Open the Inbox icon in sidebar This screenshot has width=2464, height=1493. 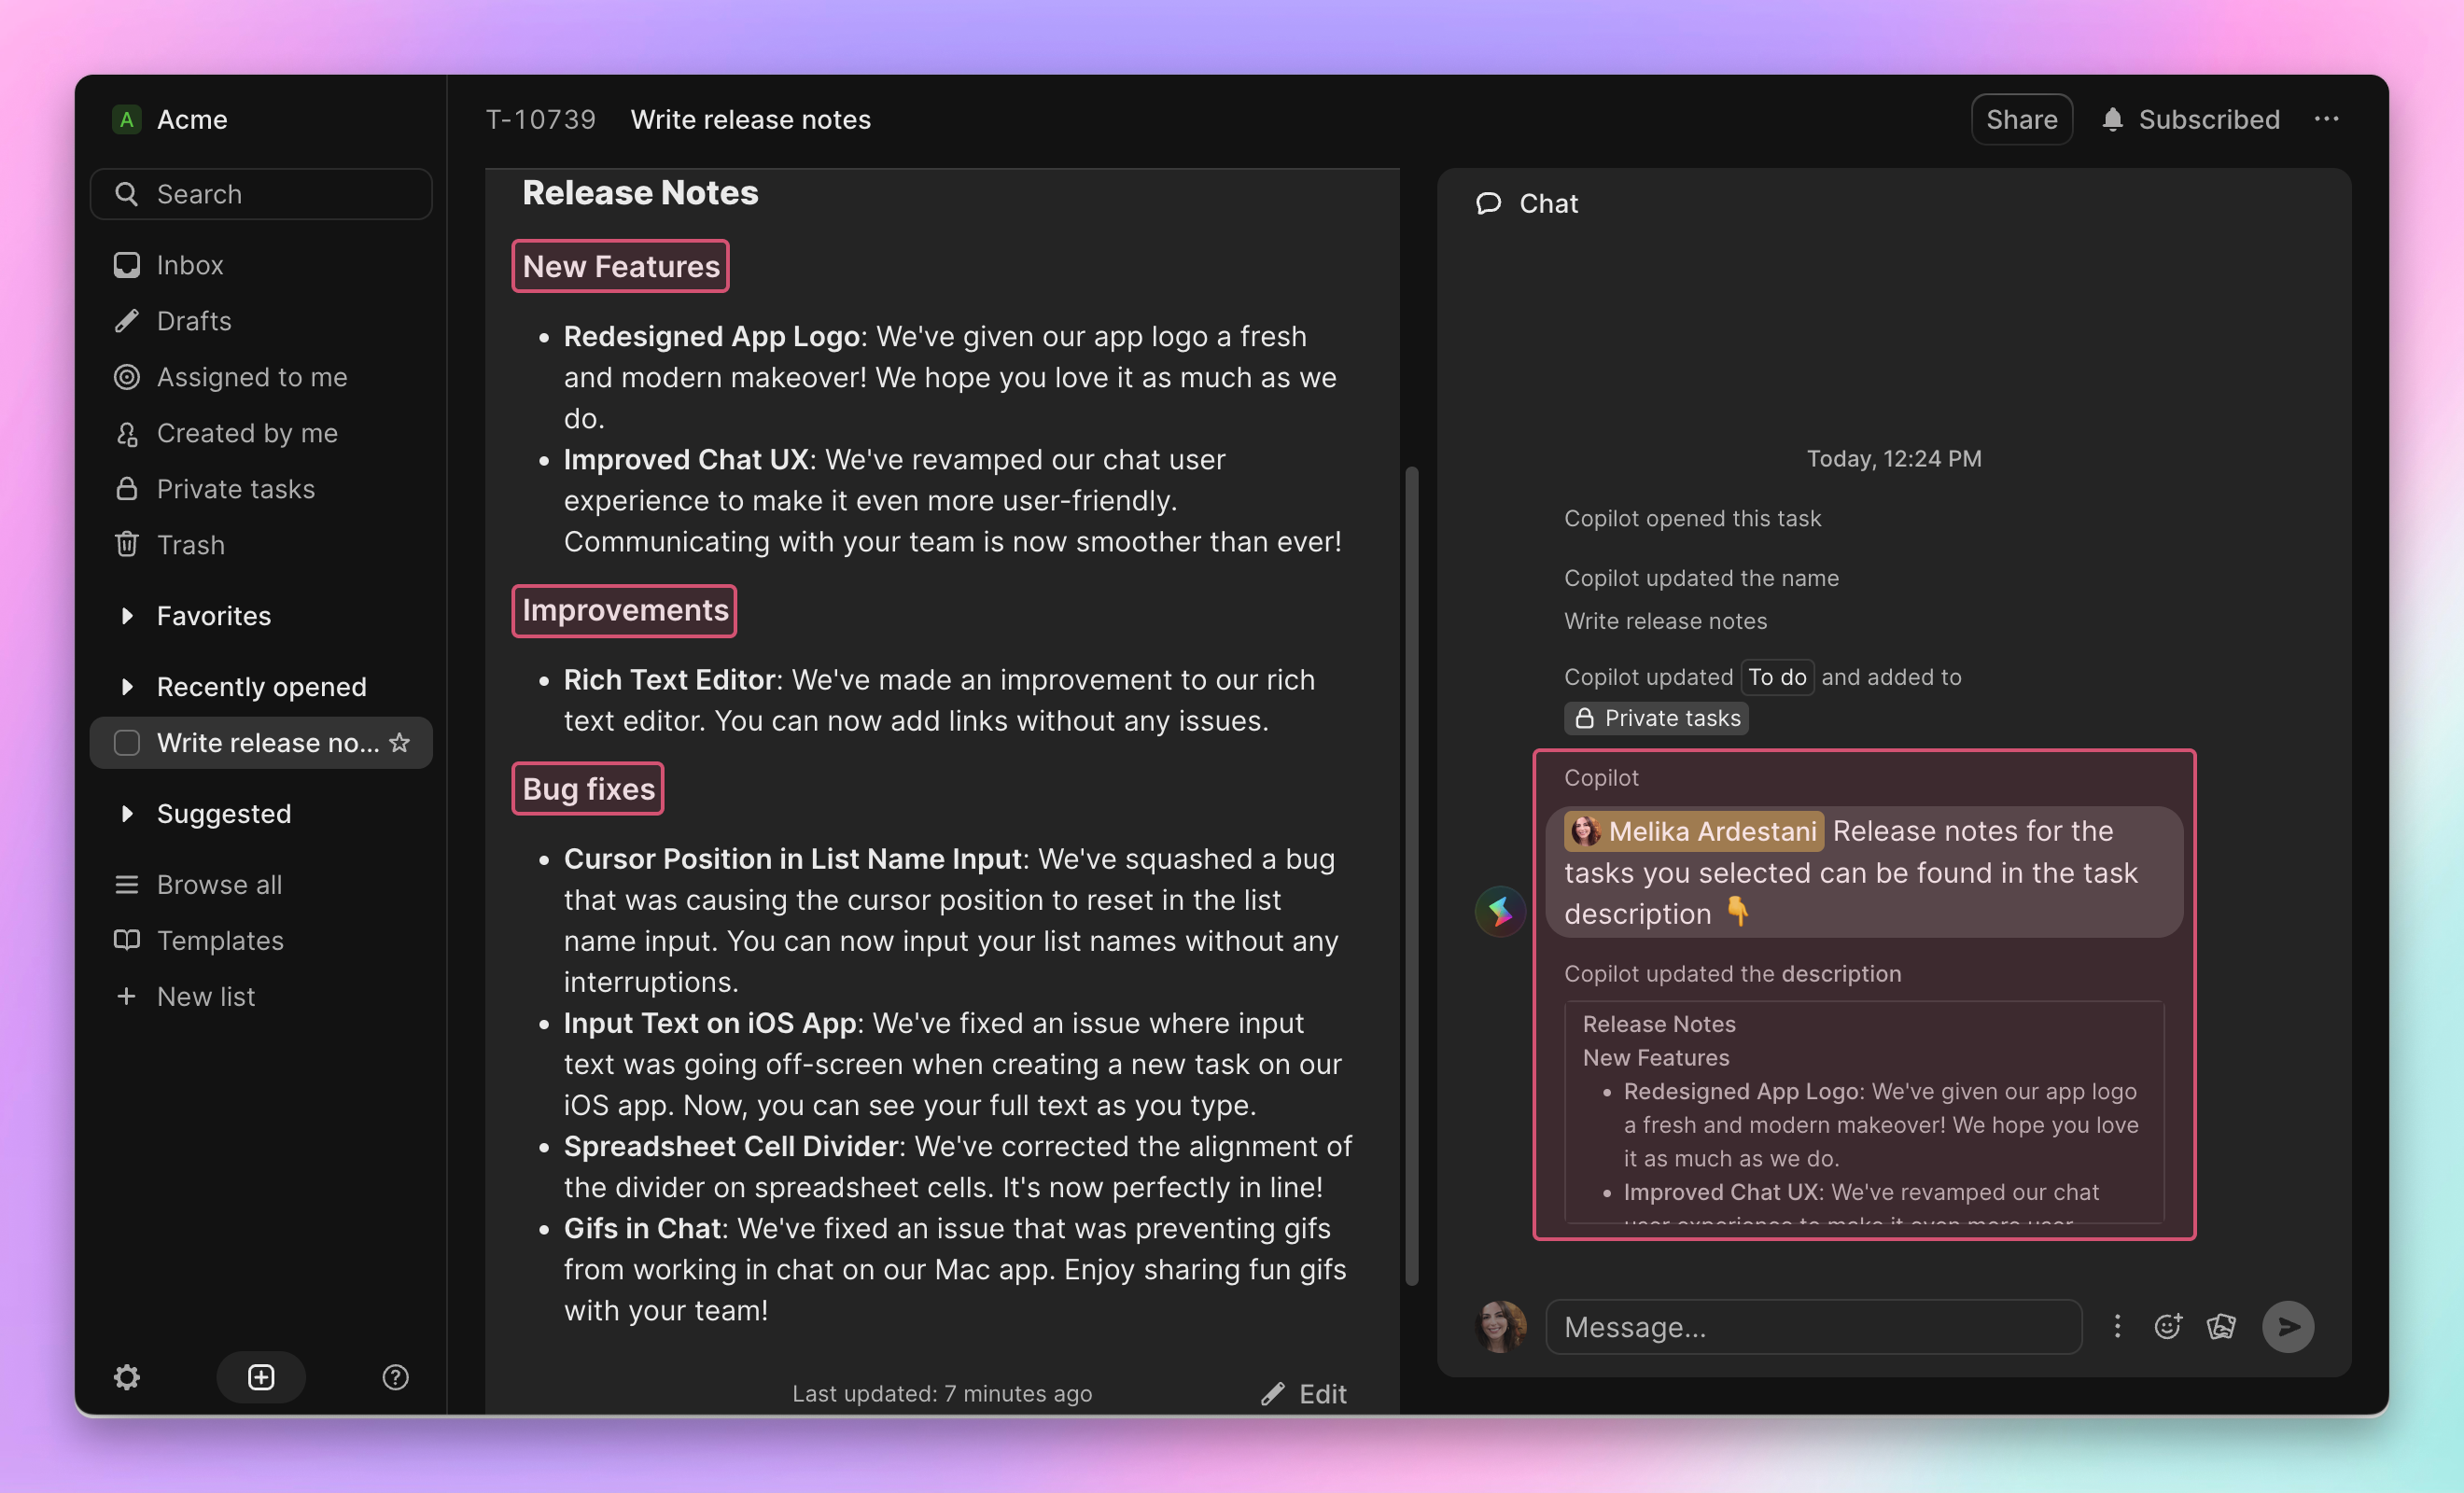click(126, 264)
